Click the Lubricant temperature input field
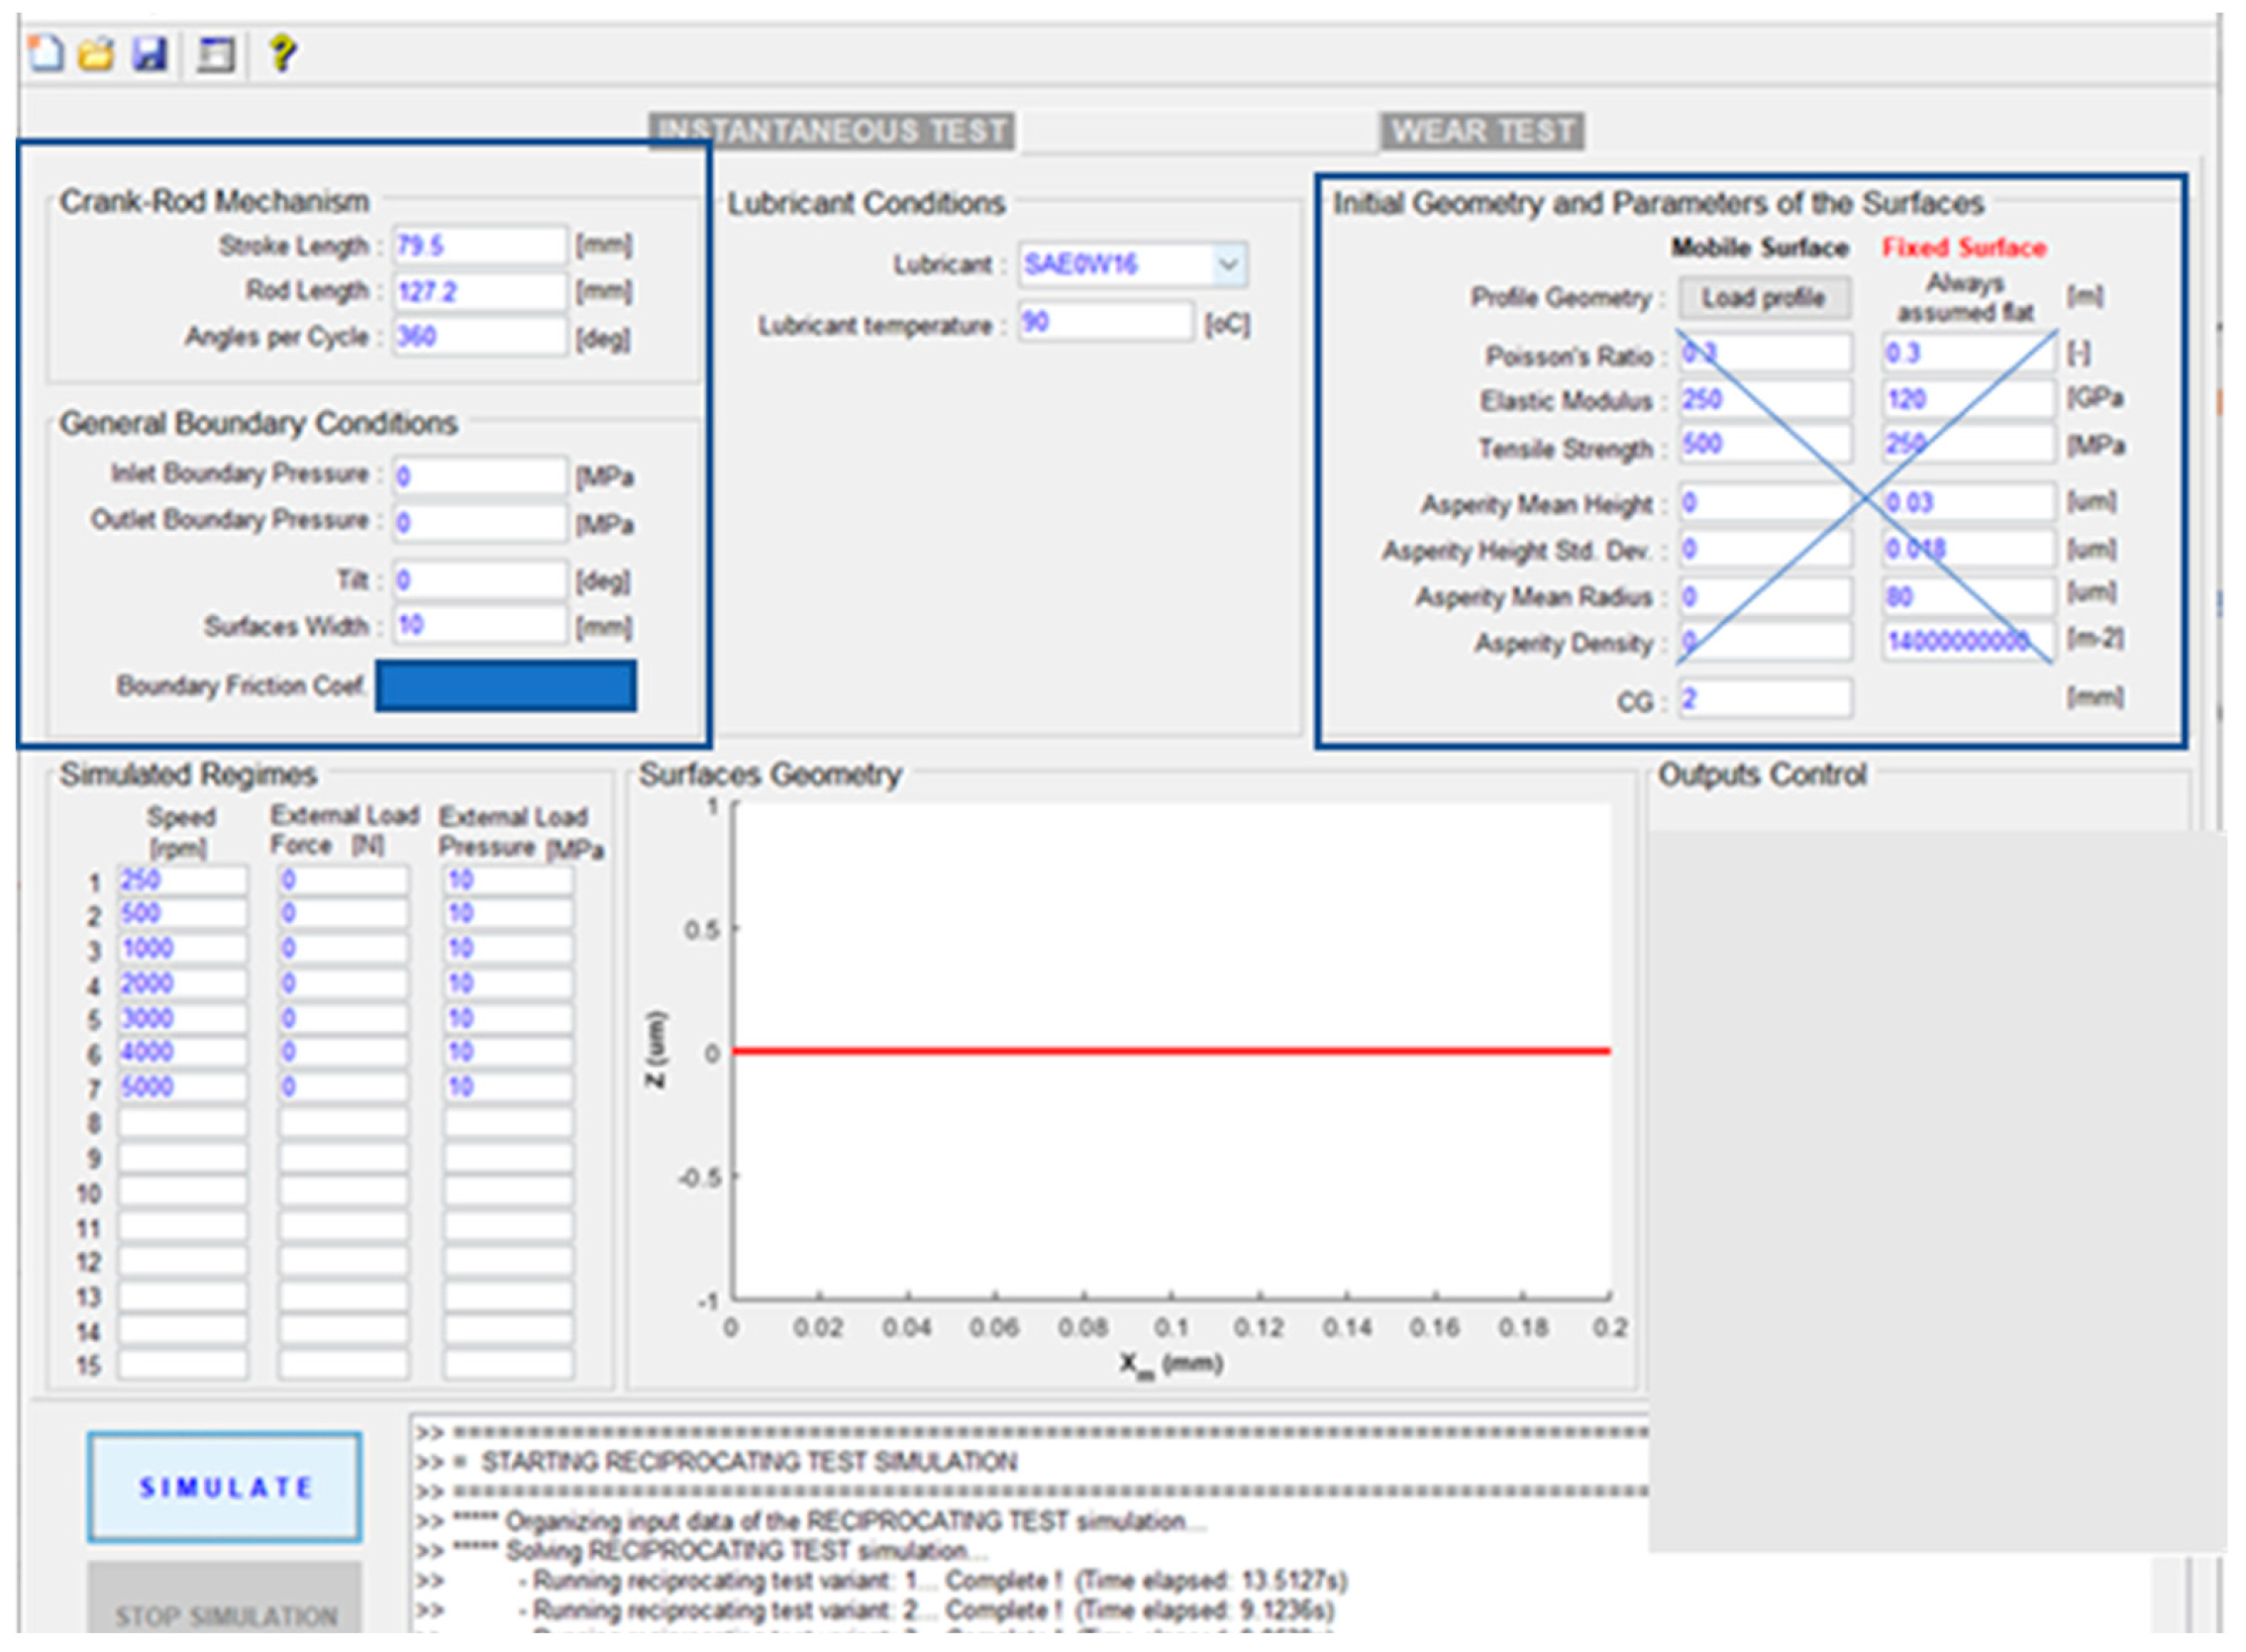The image size is (2246, 1652). pos(1105,323)
